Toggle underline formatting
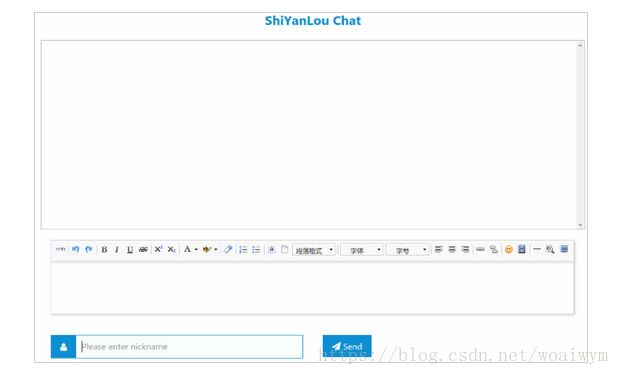This screenshot has height=375, width=619. (x=129, y=249)
